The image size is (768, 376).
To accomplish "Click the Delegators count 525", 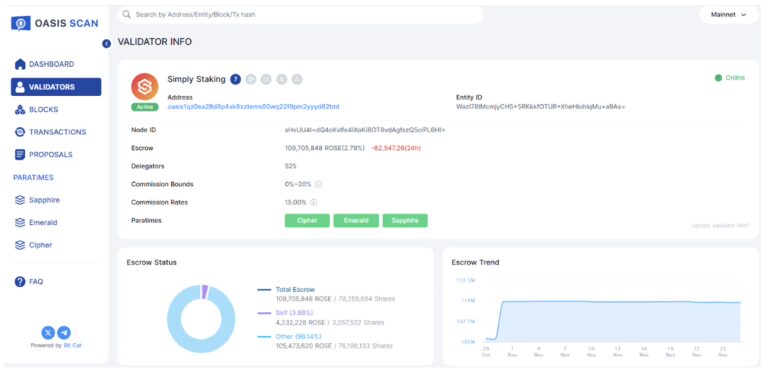I will tap(290, 166).
